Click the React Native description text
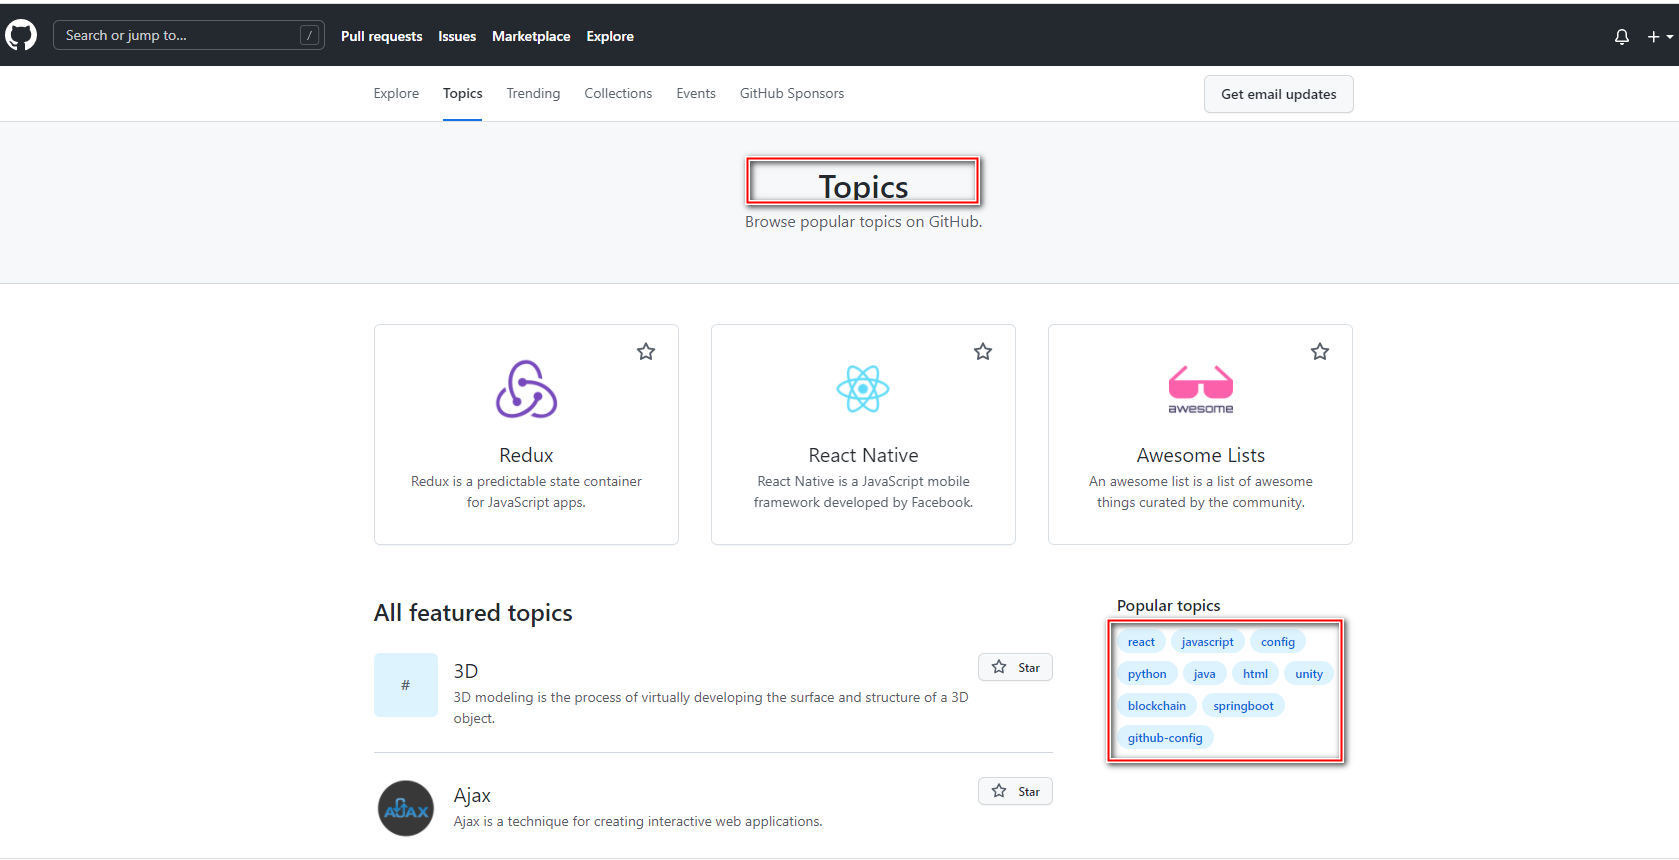The height and width of the screenshot is (860, 1679). [x=863, y=492]
